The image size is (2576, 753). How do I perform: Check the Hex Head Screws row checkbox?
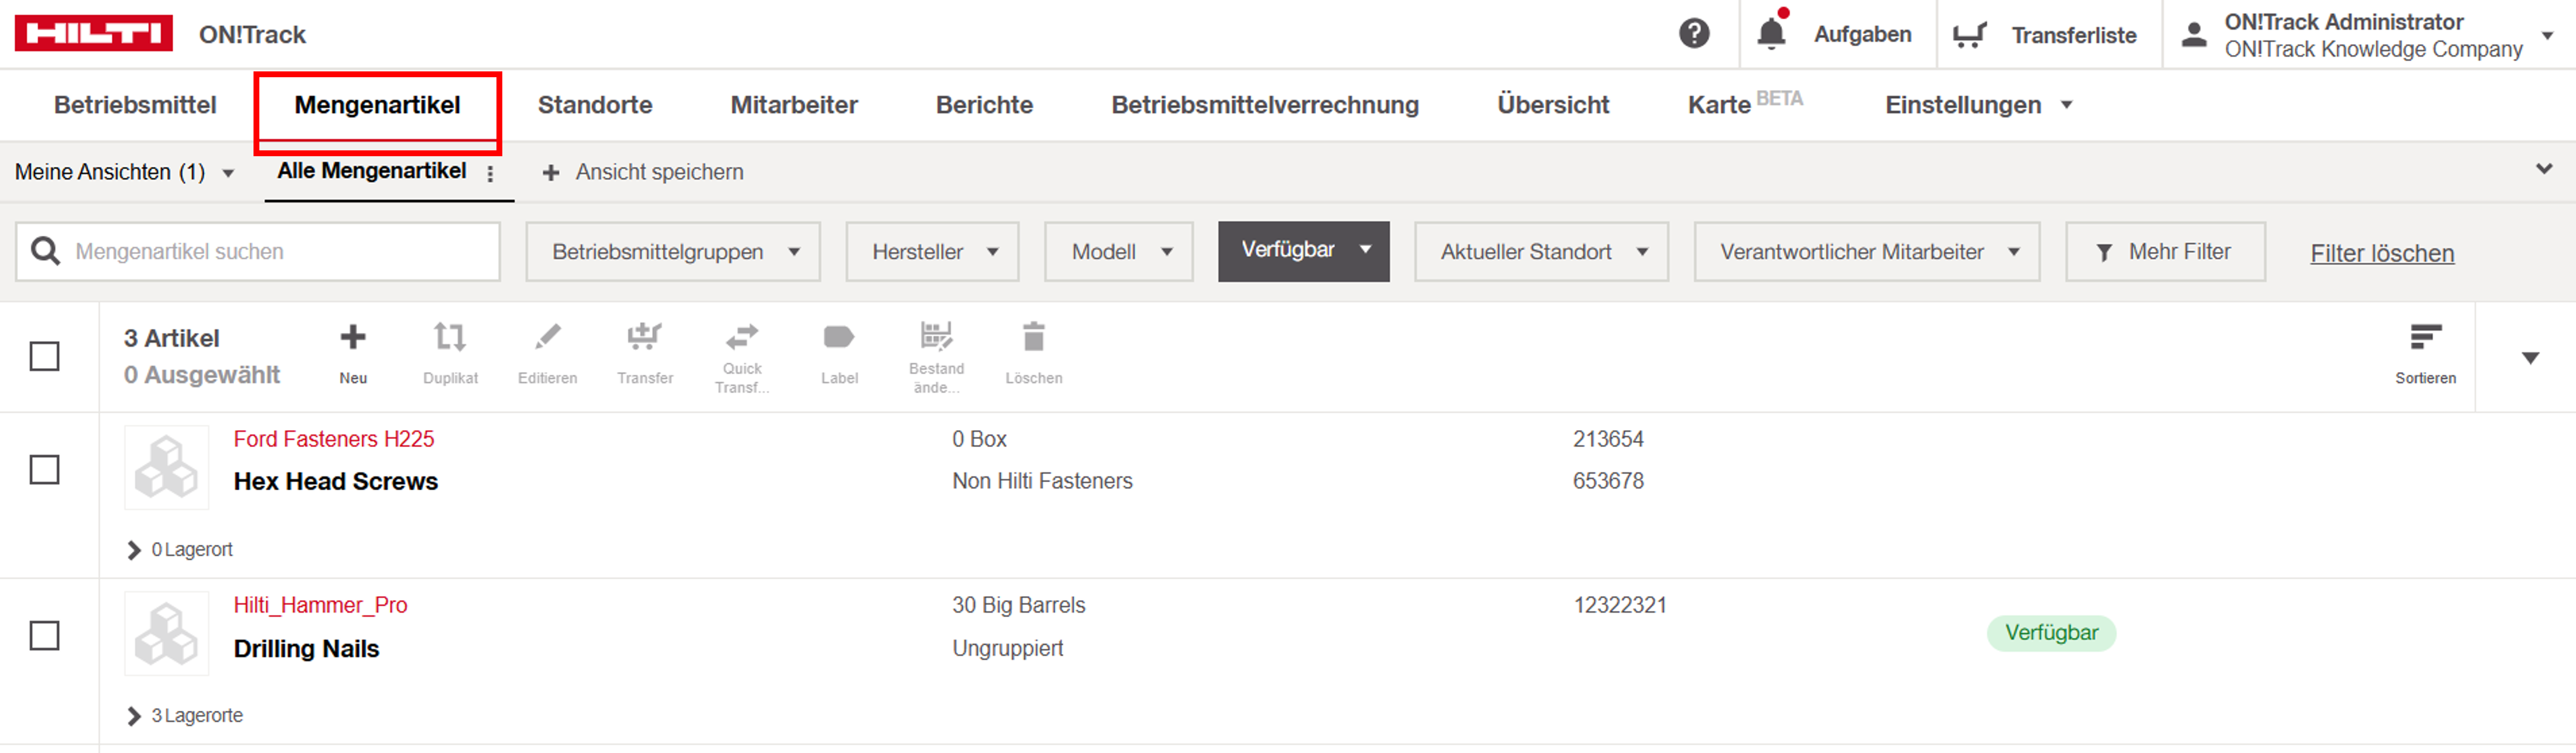(x=45, y=469)
